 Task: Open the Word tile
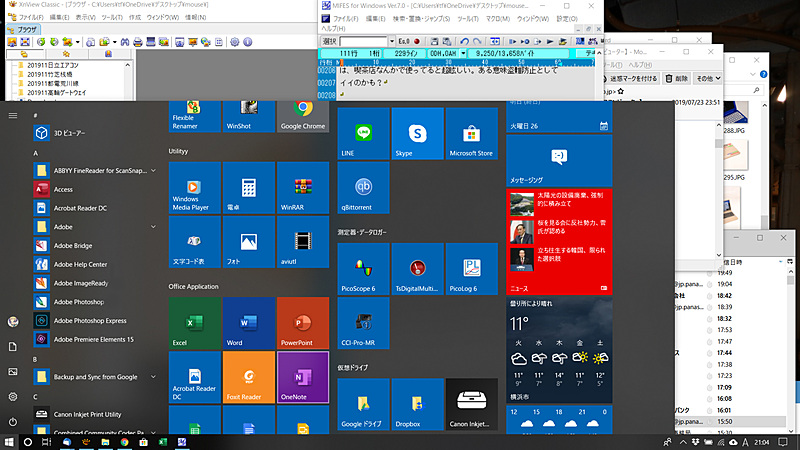click(248, 323)
